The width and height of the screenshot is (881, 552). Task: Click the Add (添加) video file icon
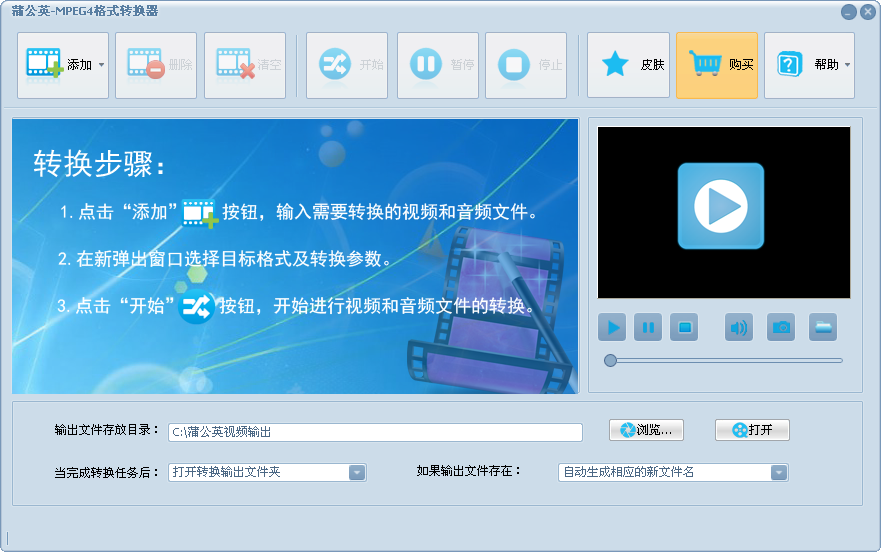pyautogui.click(x=44, y=65)
